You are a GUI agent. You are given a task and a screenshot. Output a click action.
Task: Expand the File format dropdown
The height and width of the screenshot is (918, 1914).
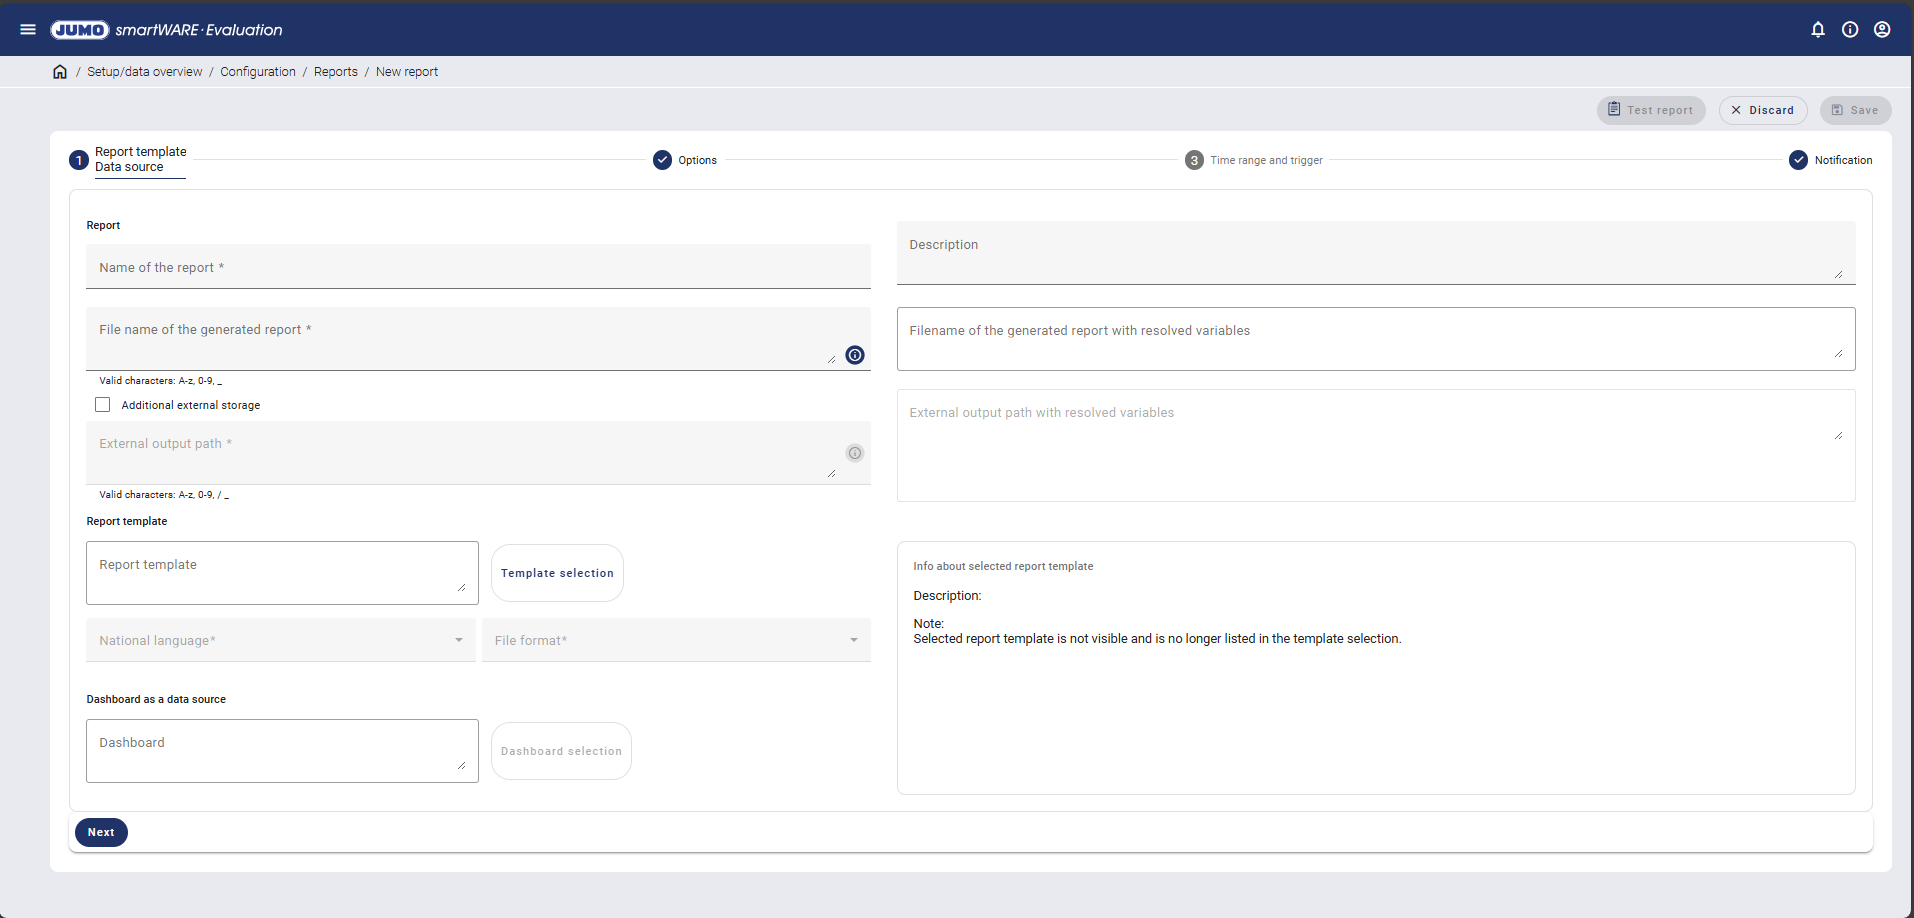[676, 640]
